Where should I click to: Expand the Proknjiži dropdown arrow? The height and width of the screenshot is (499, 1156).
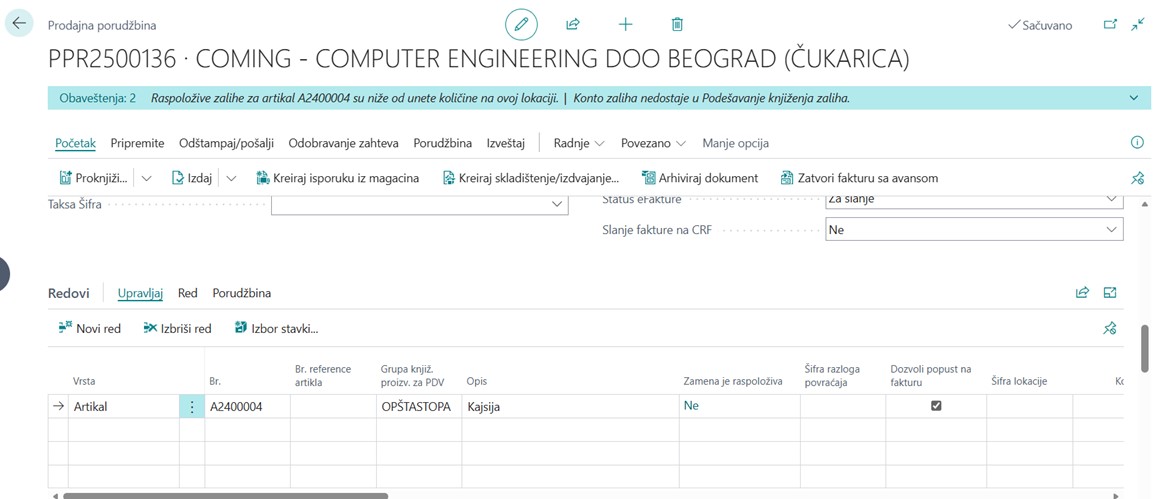146,178
